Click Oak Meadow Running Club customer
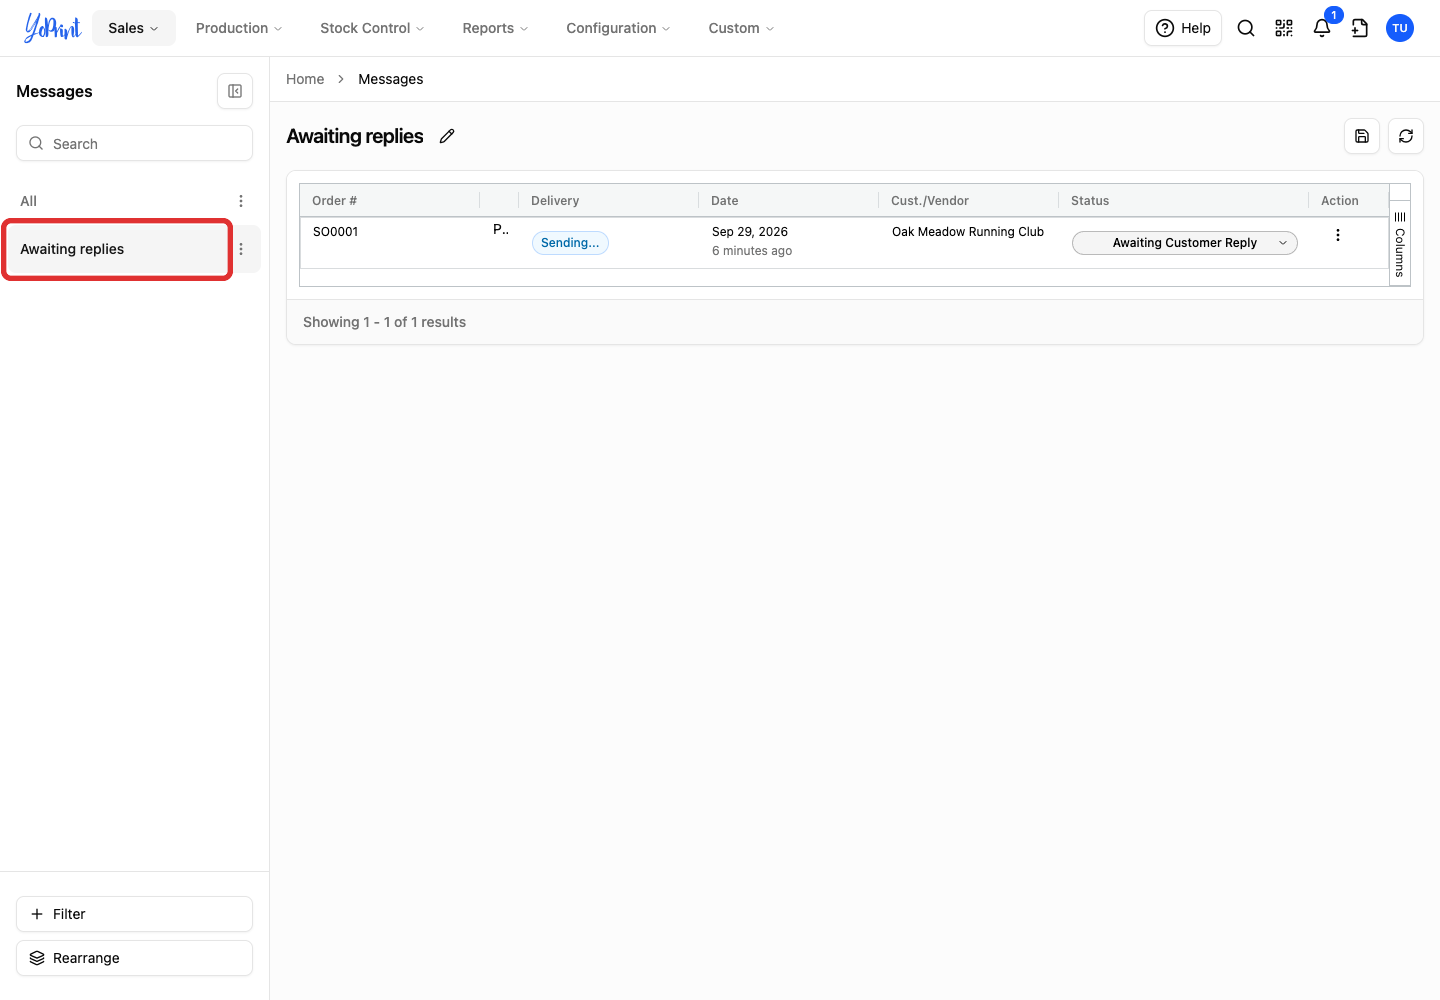 (968, 231)
